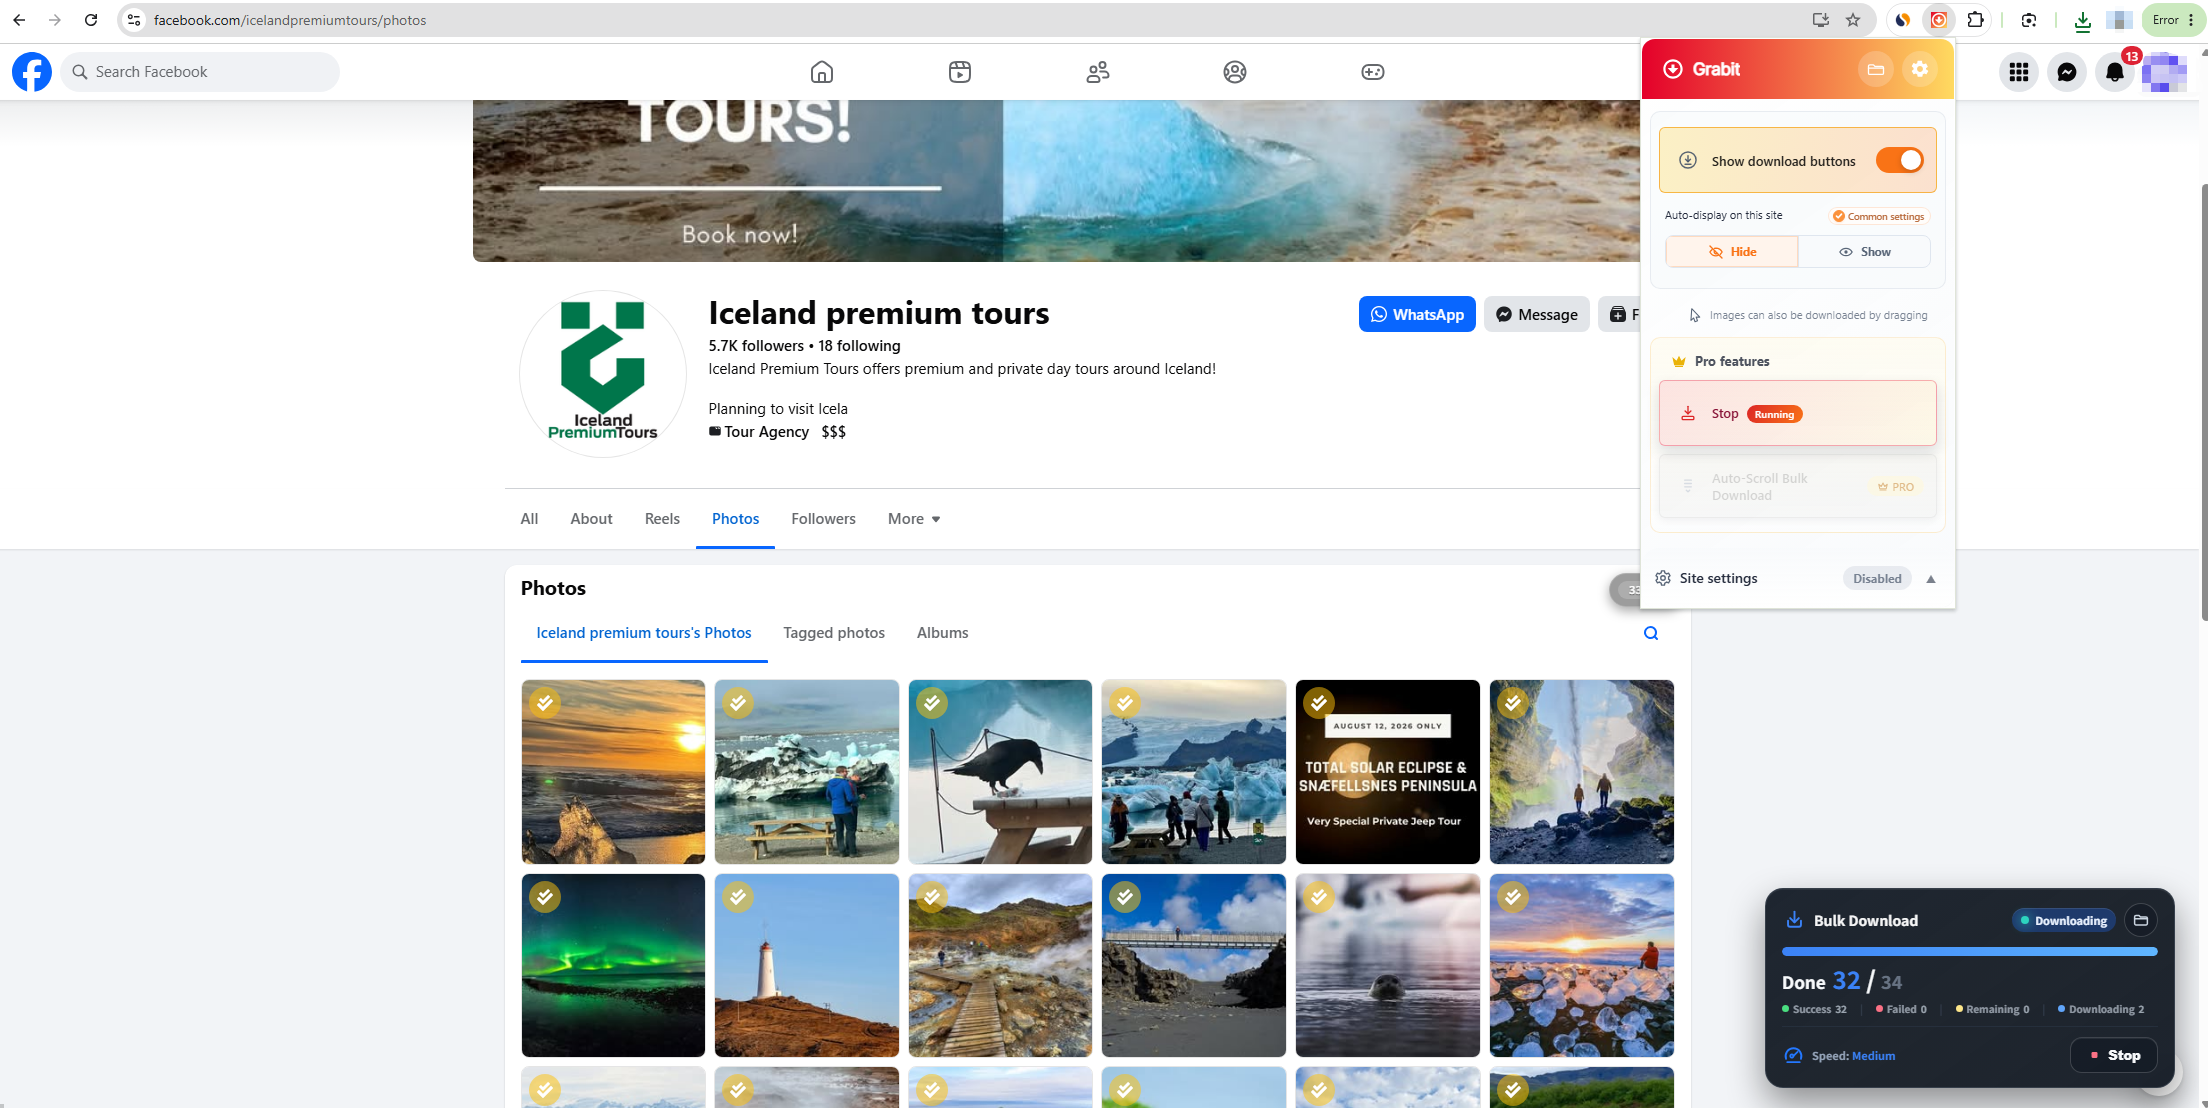Open the Facebook account profile avatar
Viewport: 2208px width, 1108px height.
[2163, 72]
